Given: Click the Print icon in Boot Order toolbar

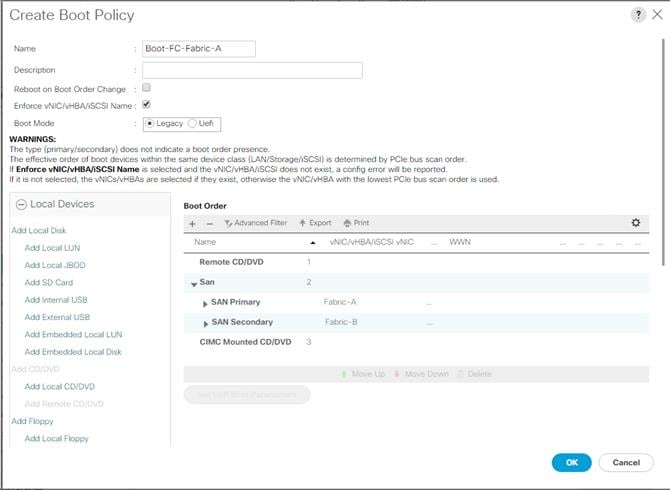Looking at the screenshot, I should 347,223.
